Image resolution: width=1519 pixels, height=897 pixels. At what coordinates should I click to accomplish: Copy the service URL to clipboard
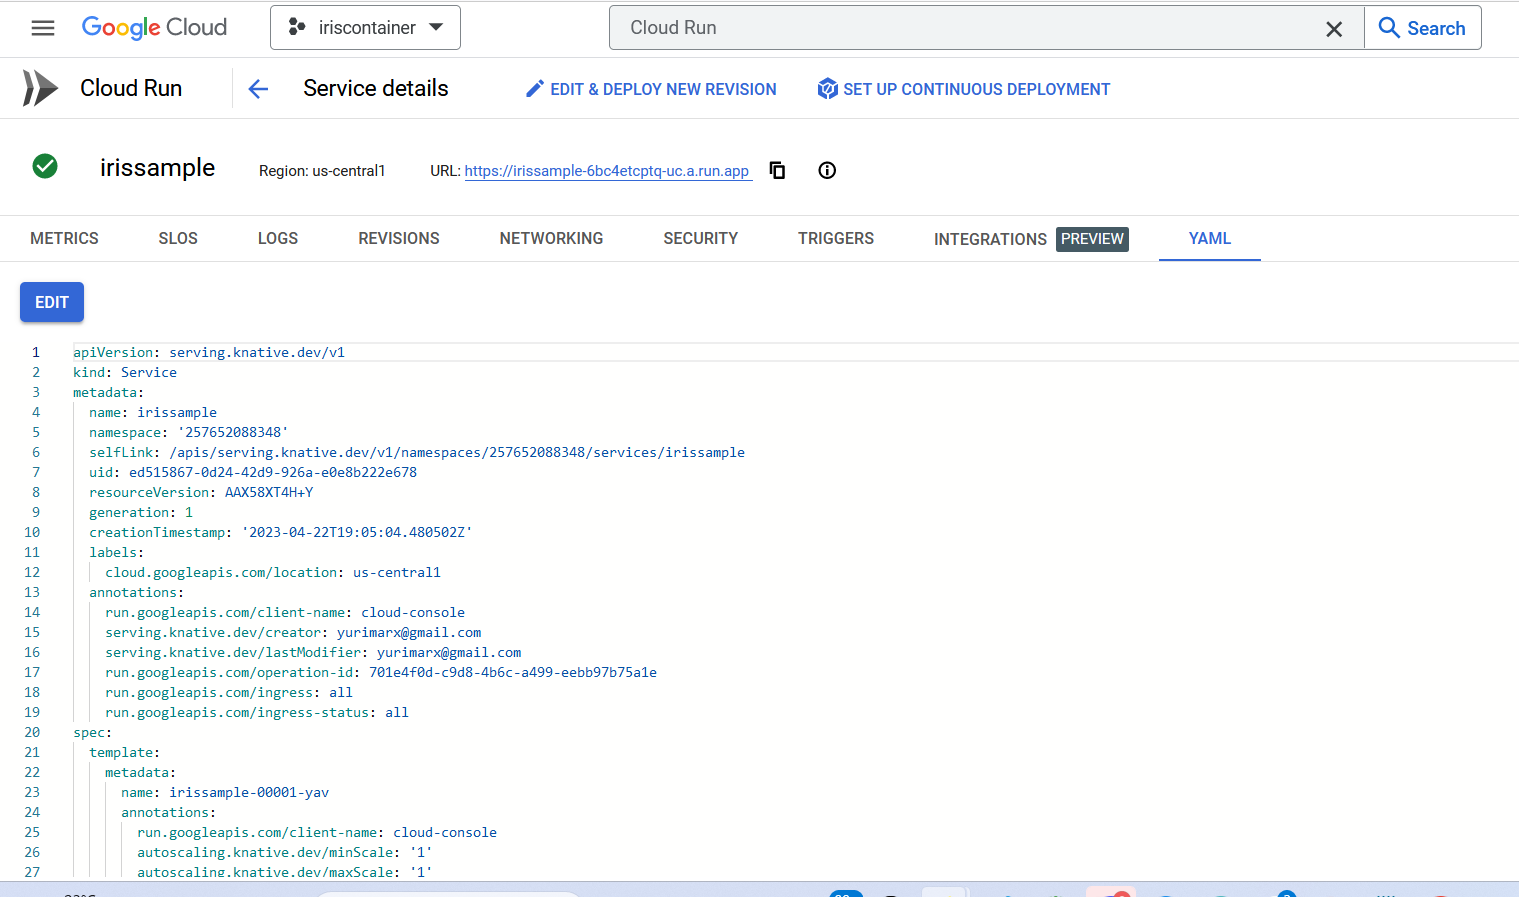tap(777, 170)
